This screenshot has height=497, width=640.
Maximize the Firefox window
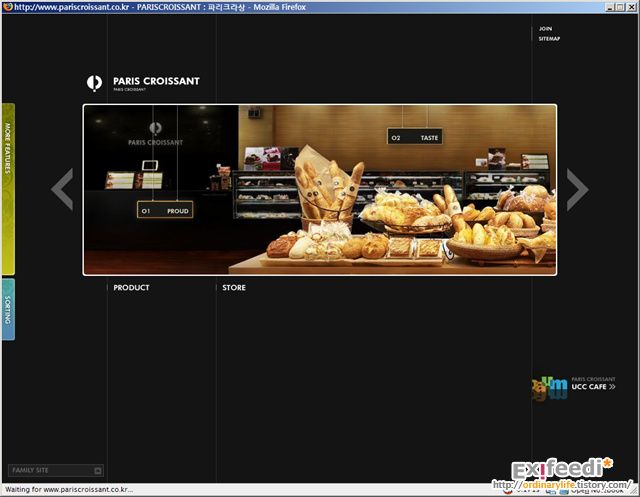pyautogui.click(x=620, y=7)
